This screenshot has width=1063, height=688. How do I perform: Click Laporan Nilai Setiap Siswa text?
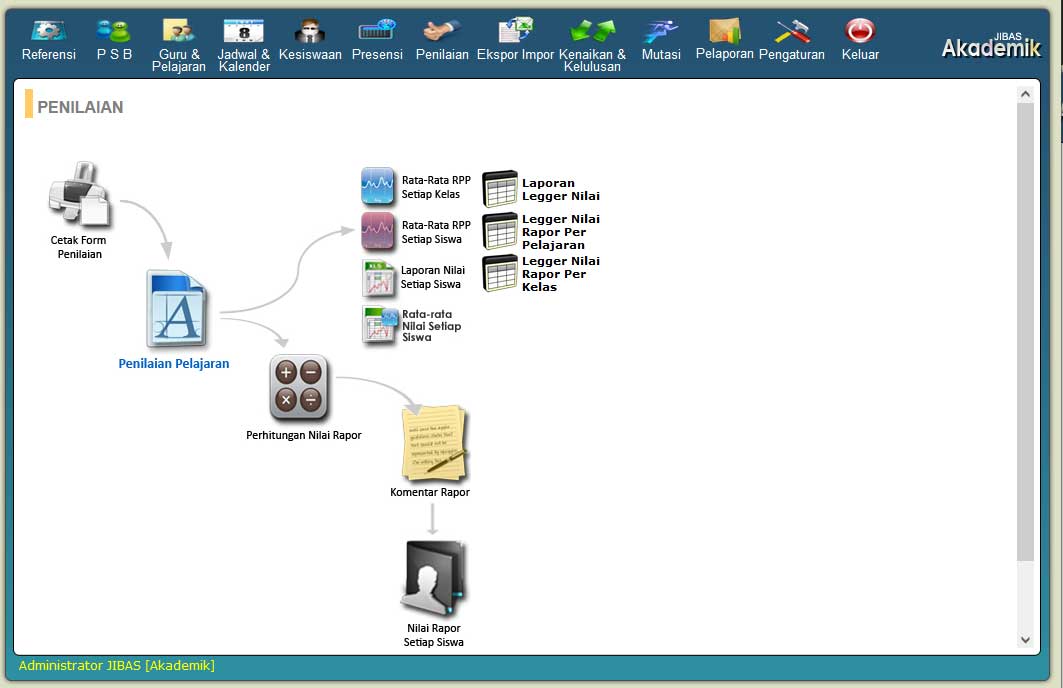(433, 277)
